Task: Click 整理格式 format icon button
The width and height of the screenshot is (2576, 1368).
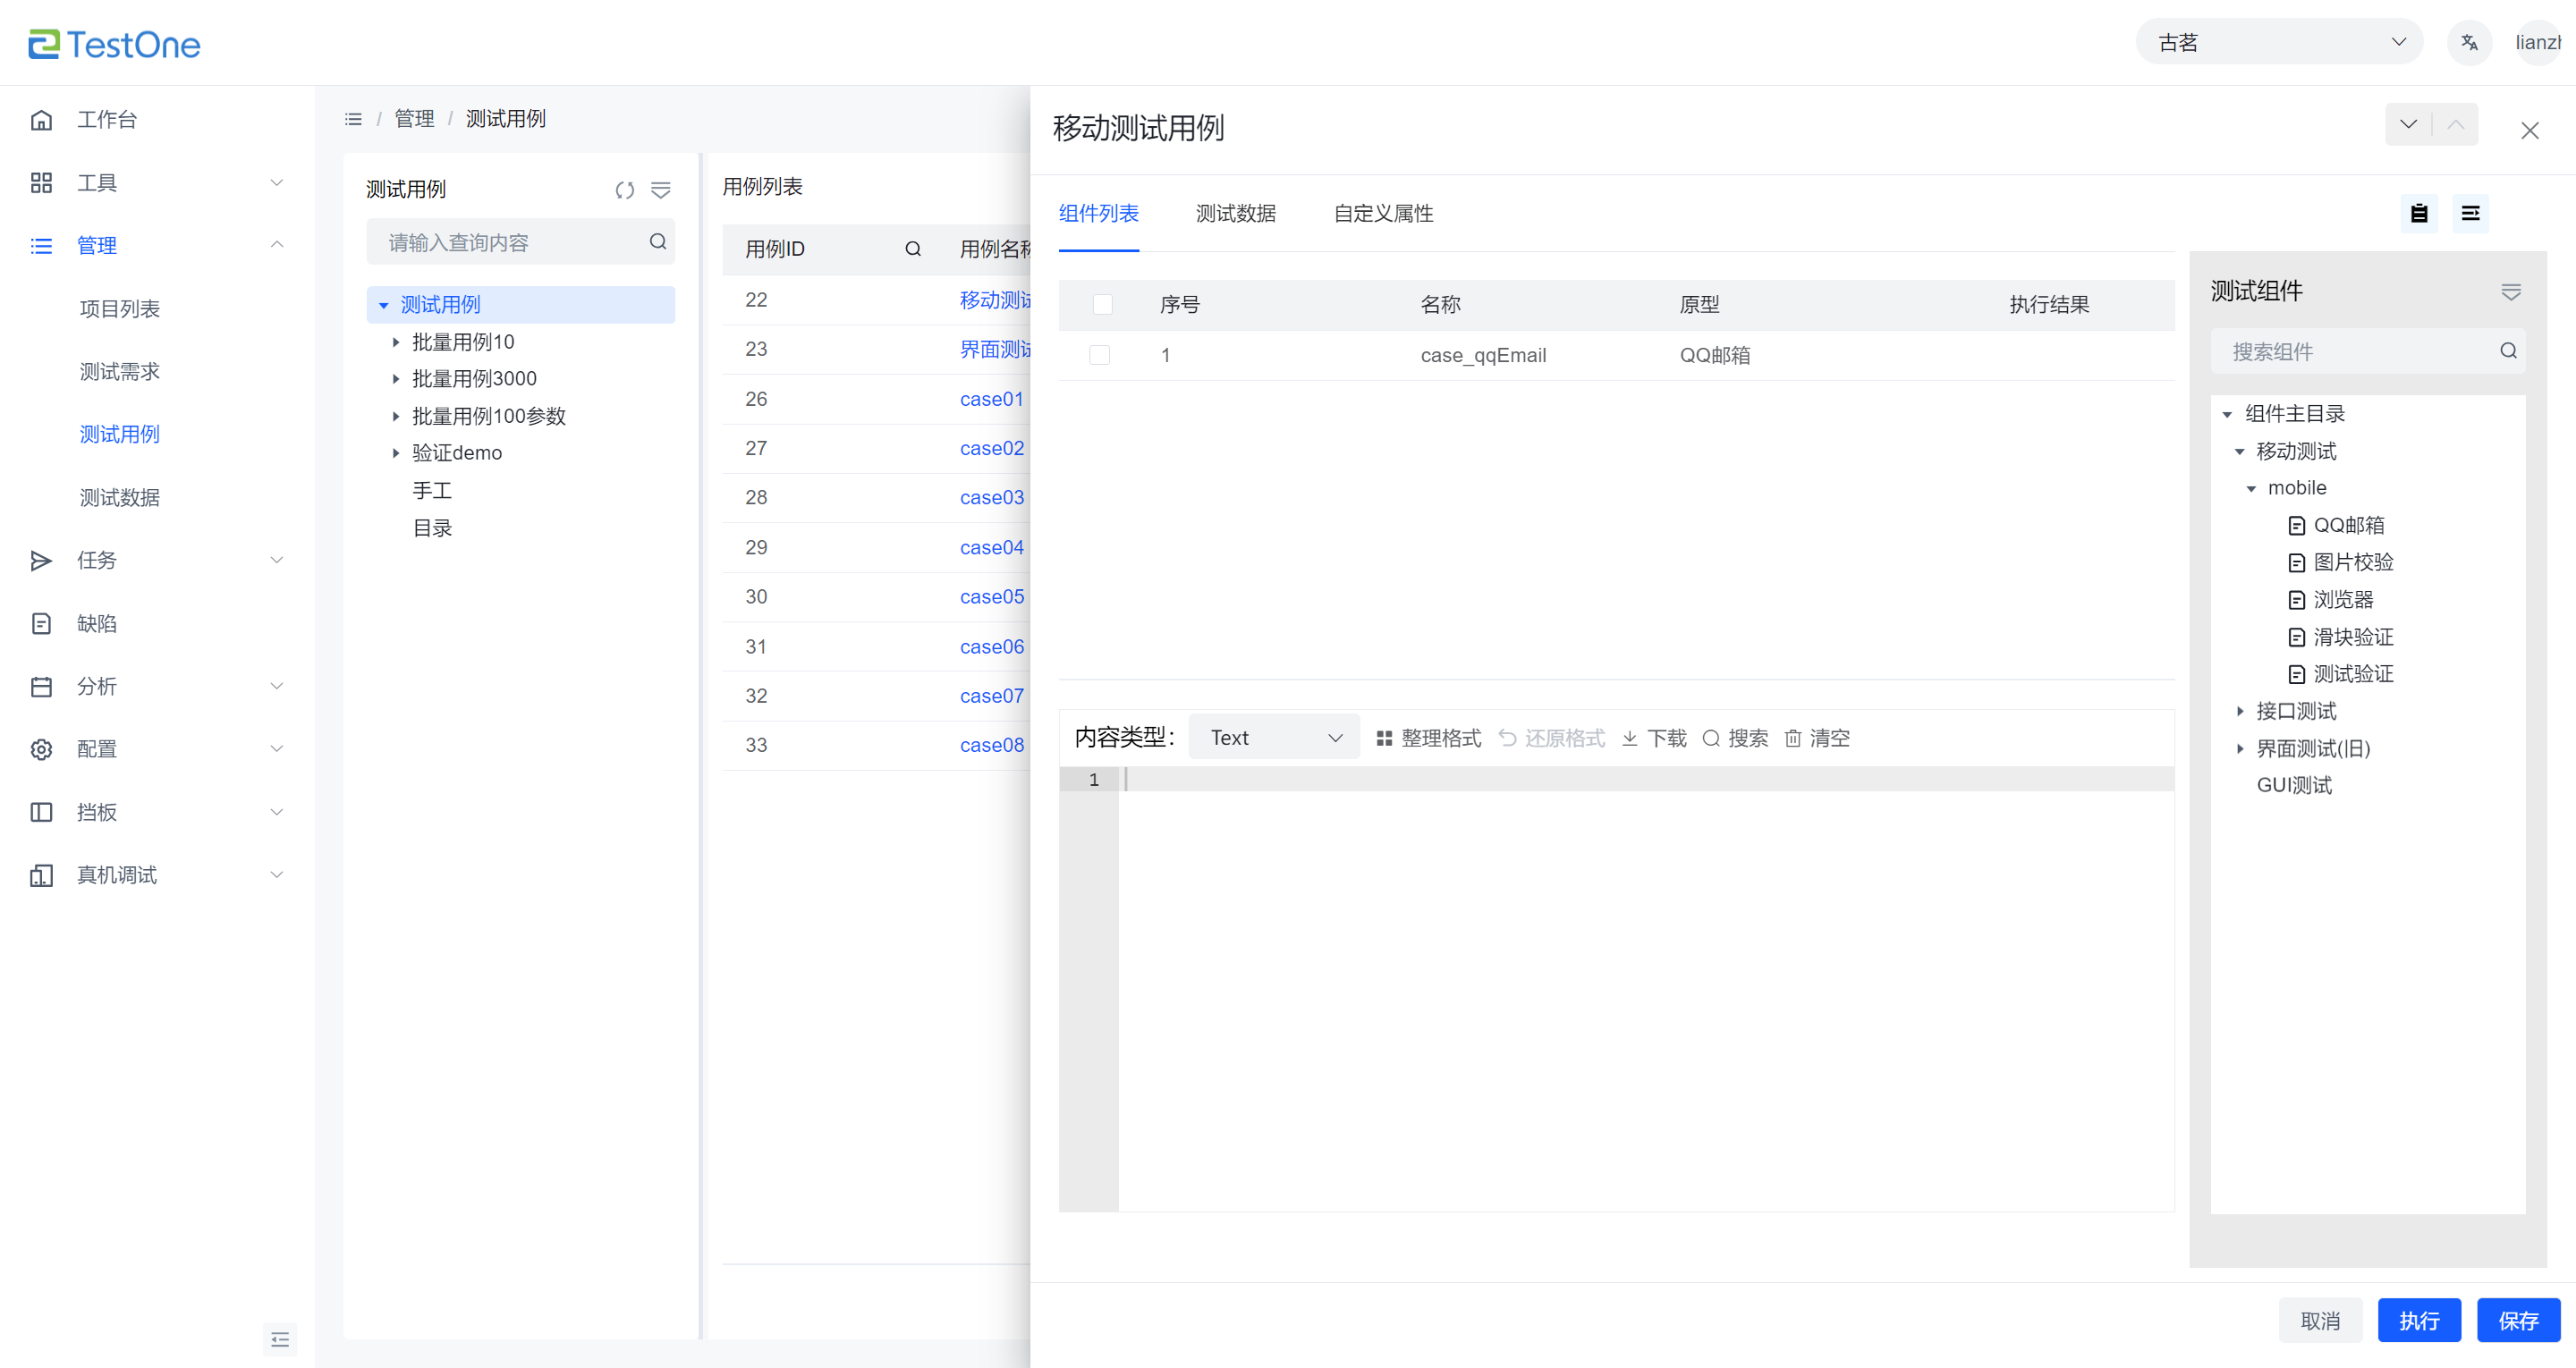Action: [1428, 738]
